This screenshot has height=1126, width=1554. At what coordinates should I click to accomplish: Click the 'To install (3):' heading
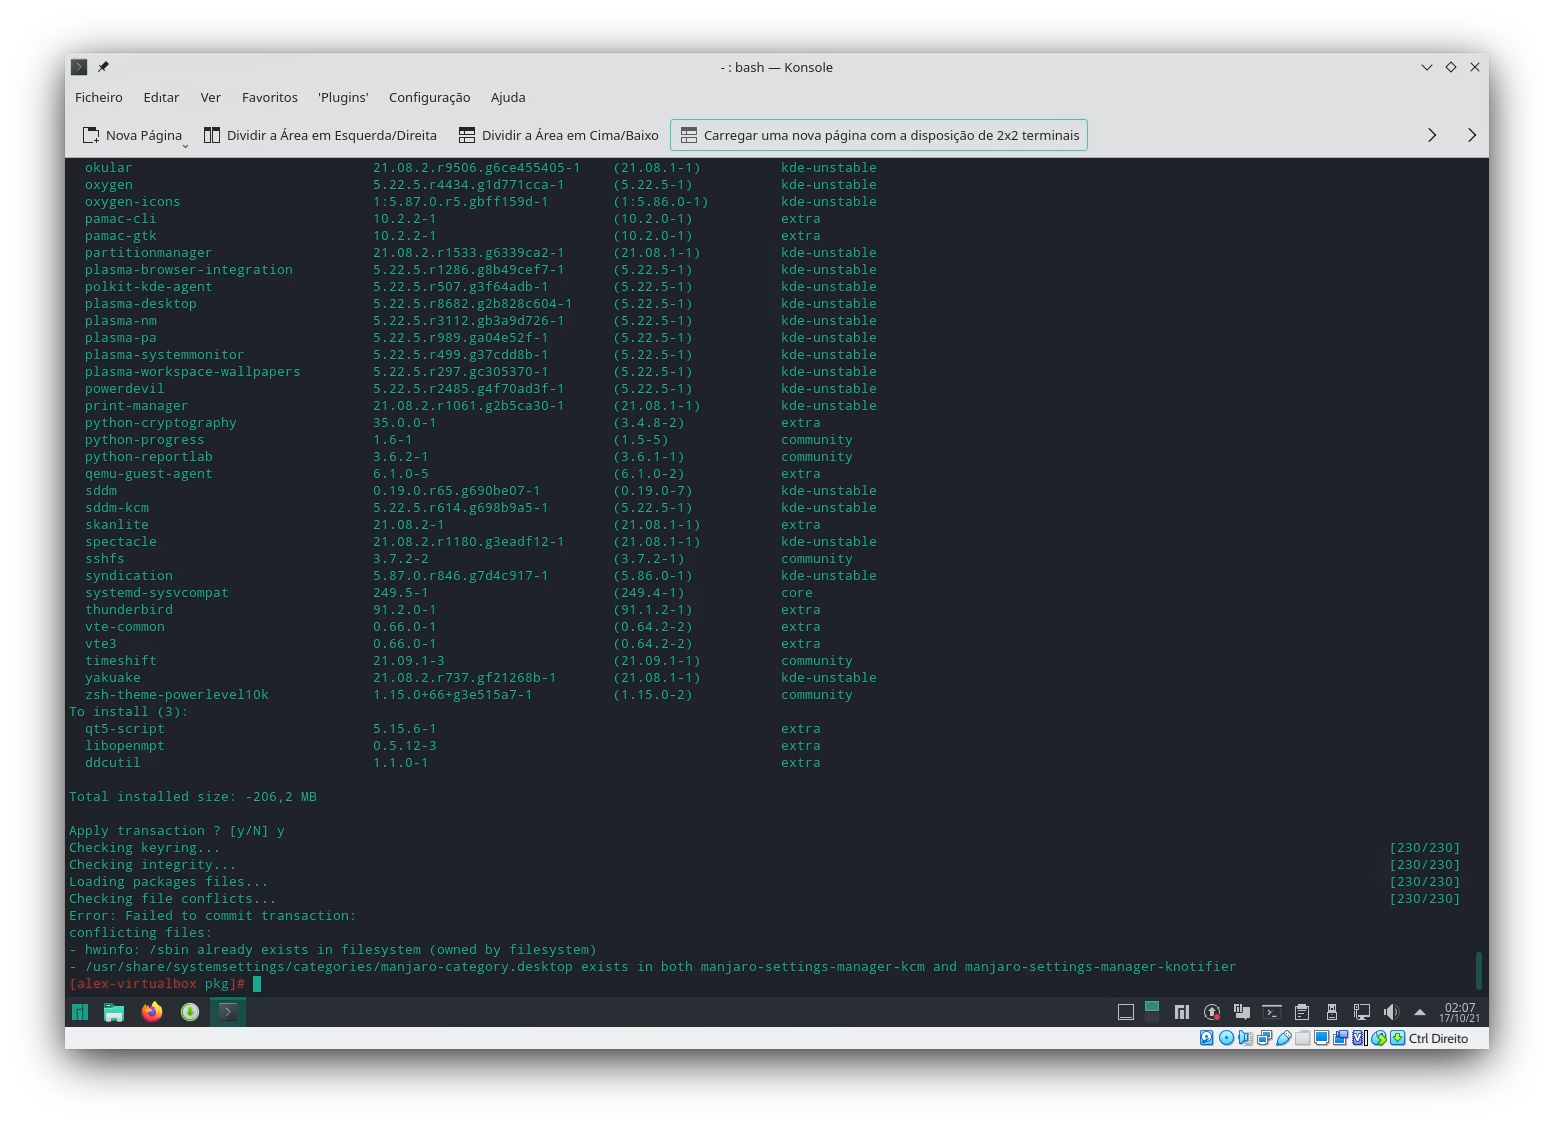[129, 712]
